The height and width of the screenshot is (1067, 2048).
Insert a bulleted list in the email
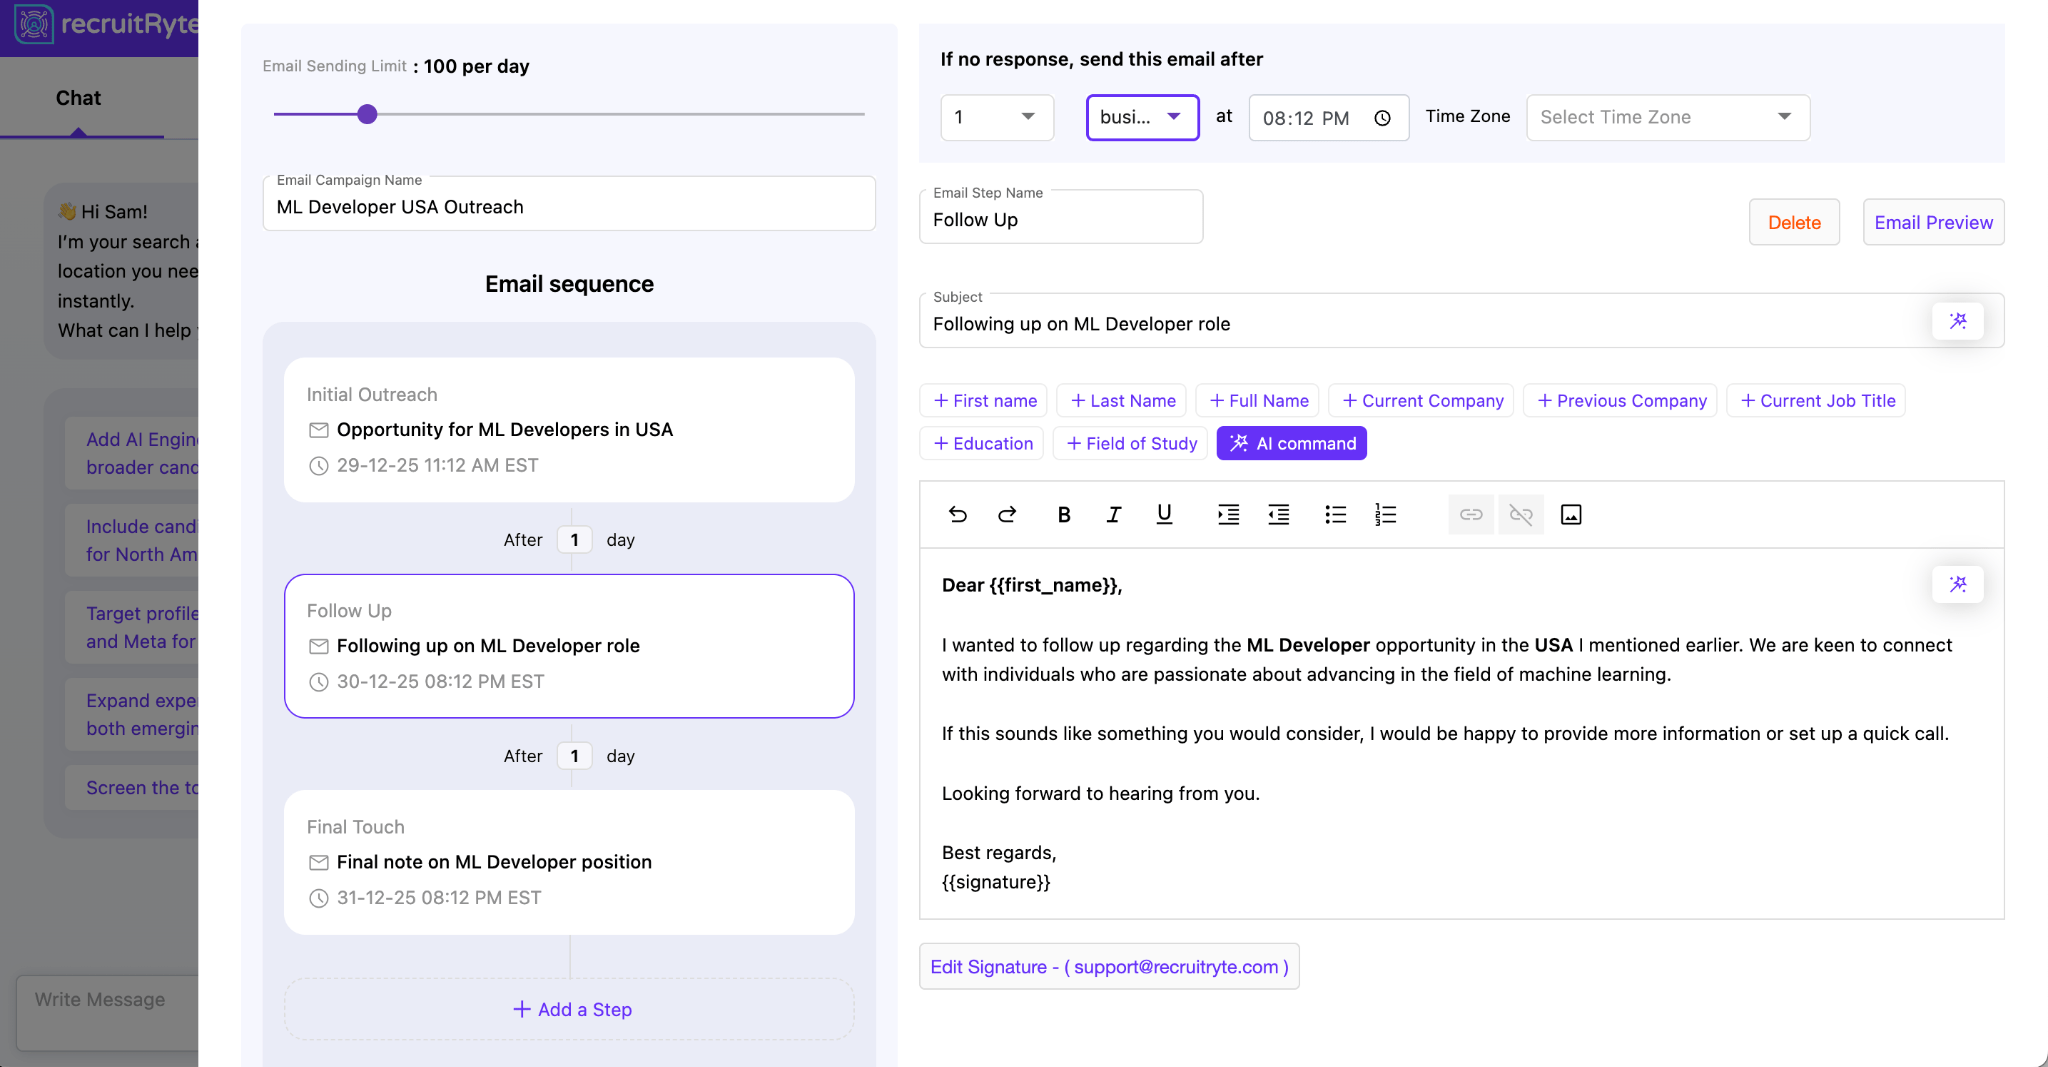pyautogui.click(x=1335, y=514)
